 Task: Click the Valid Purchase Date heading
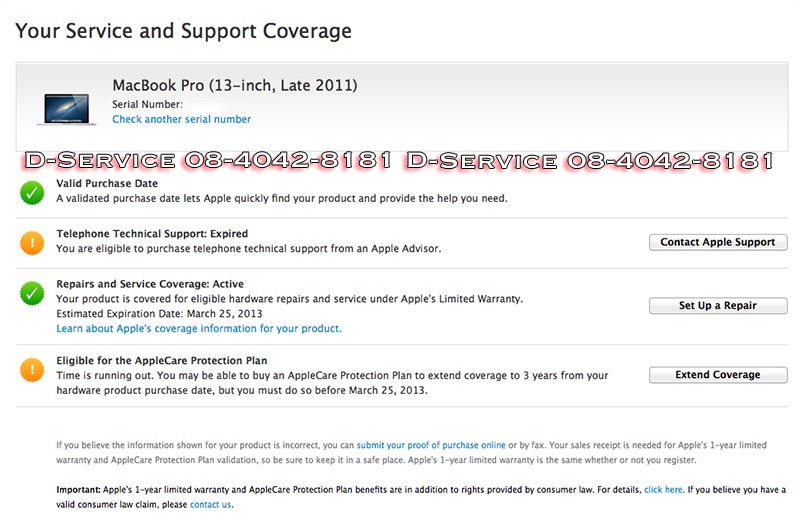coord(107,184)
